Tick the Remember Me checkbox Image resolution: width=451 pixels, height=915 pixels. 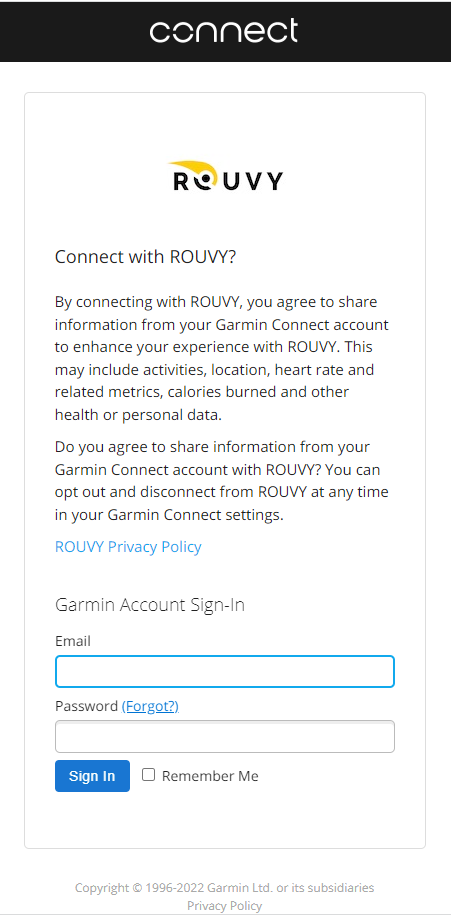[x=149, y=775]
